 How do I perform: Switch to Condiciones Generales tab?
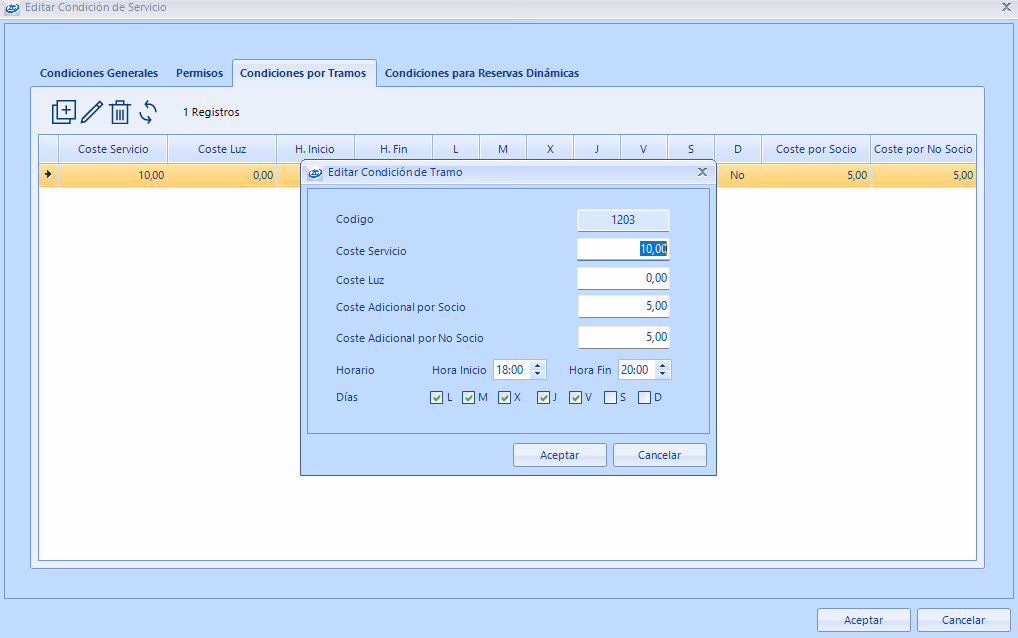[x=99, y=73]
